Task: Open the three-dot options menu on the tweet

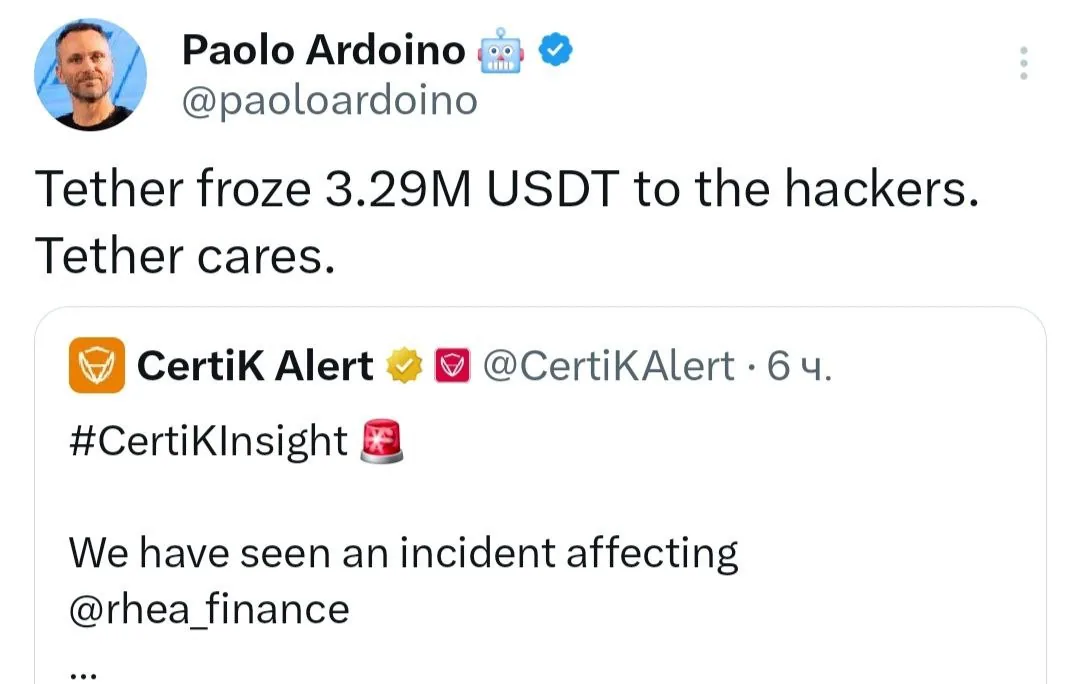Action: click(1023, 64)
